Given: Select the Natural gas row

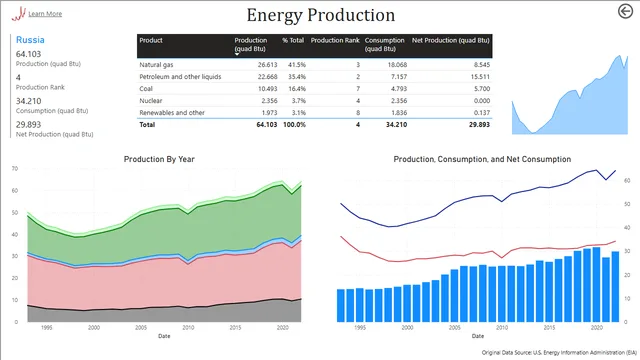Looking at the screenshot, I should pos(314,64).
